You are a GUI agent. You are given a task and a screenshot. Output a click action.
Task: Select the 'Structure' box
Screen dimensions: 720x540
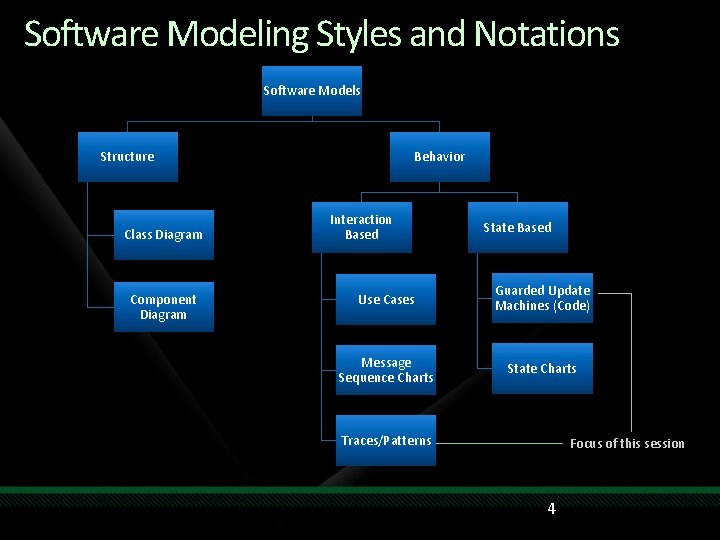(128, 157)
